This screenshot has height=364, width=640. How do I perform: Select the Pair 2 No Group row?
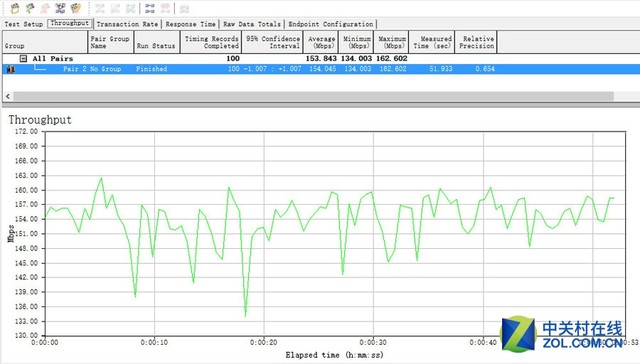(321, 69)
